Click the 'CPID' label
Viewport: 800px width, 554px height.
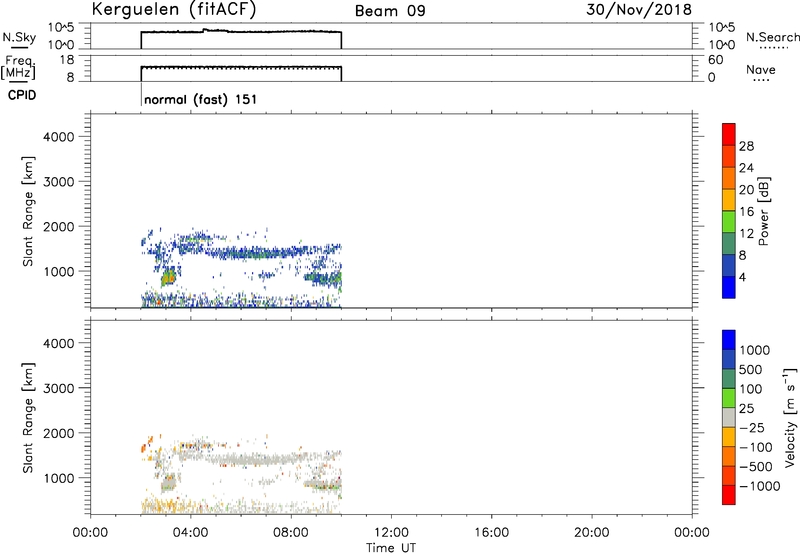[22, 95]
